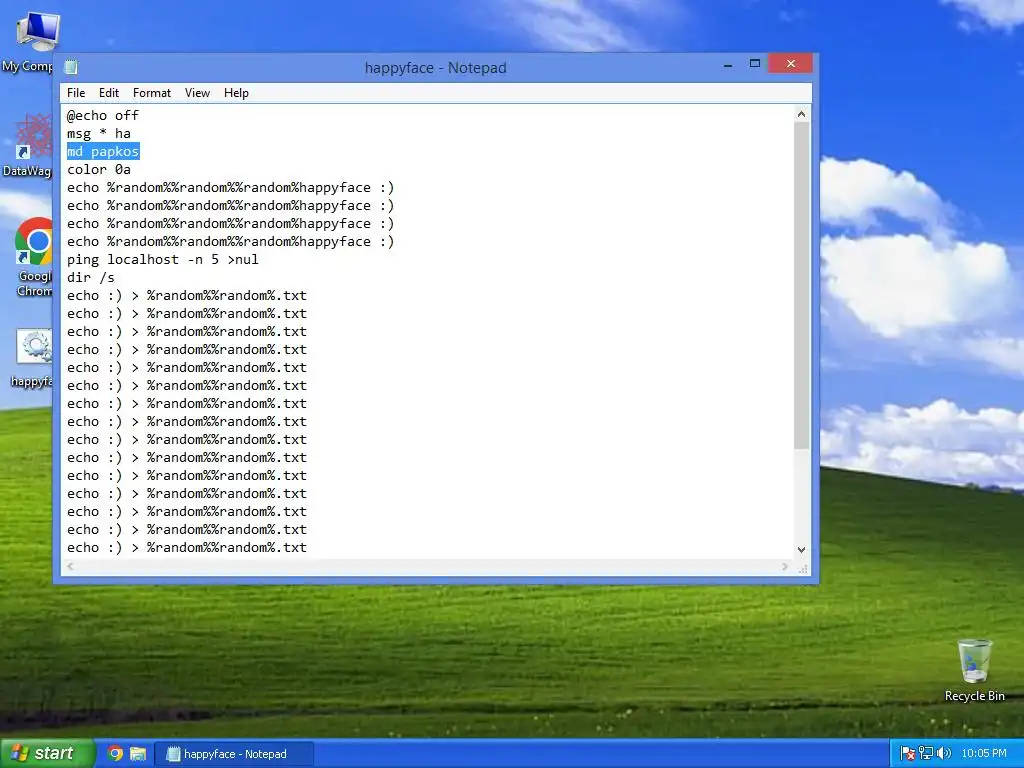Select the happyface batch file desktop icon
Screen dimensions: 1024x768
coord(31,358)
